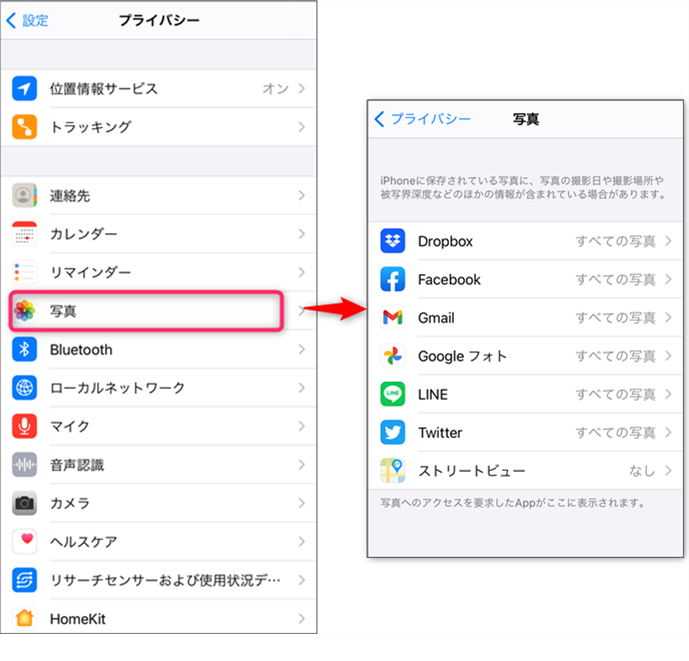Tap the Bluetooth icon
Screen dimensions: 689x661
click(24, 349)
